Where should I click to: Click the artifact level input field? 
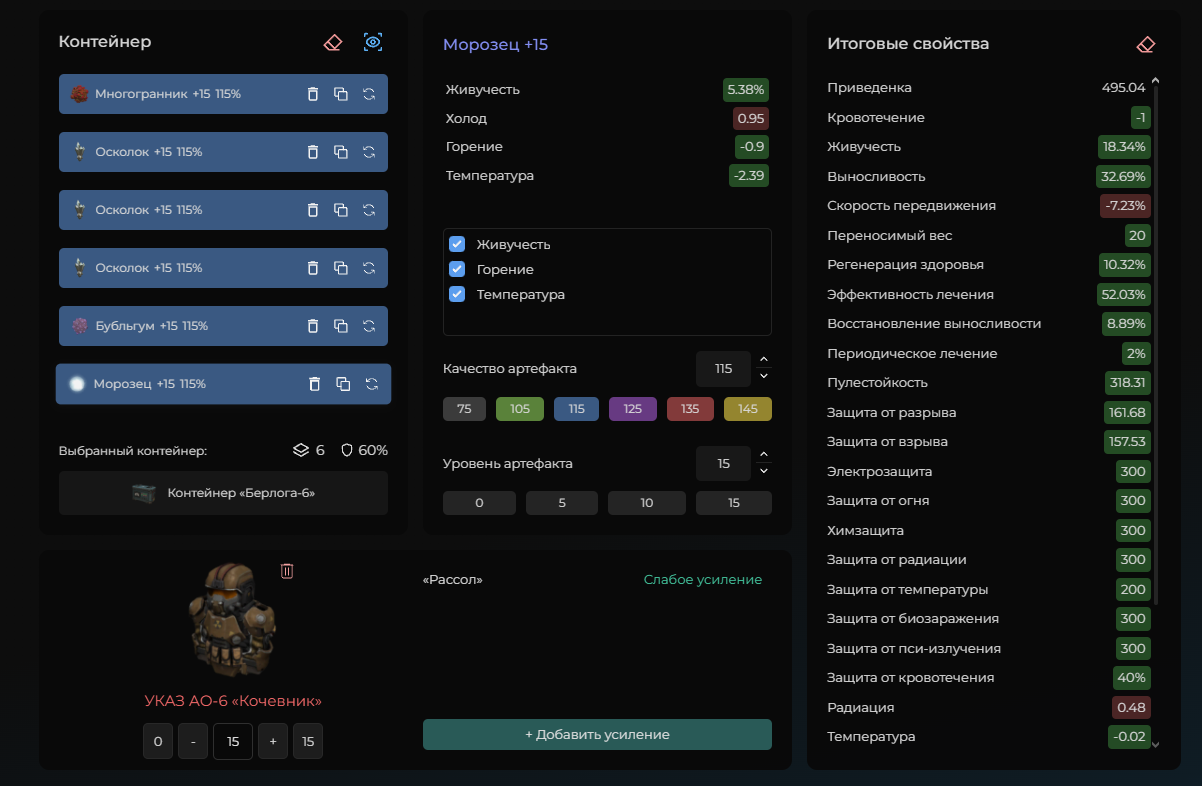point(724,464)
